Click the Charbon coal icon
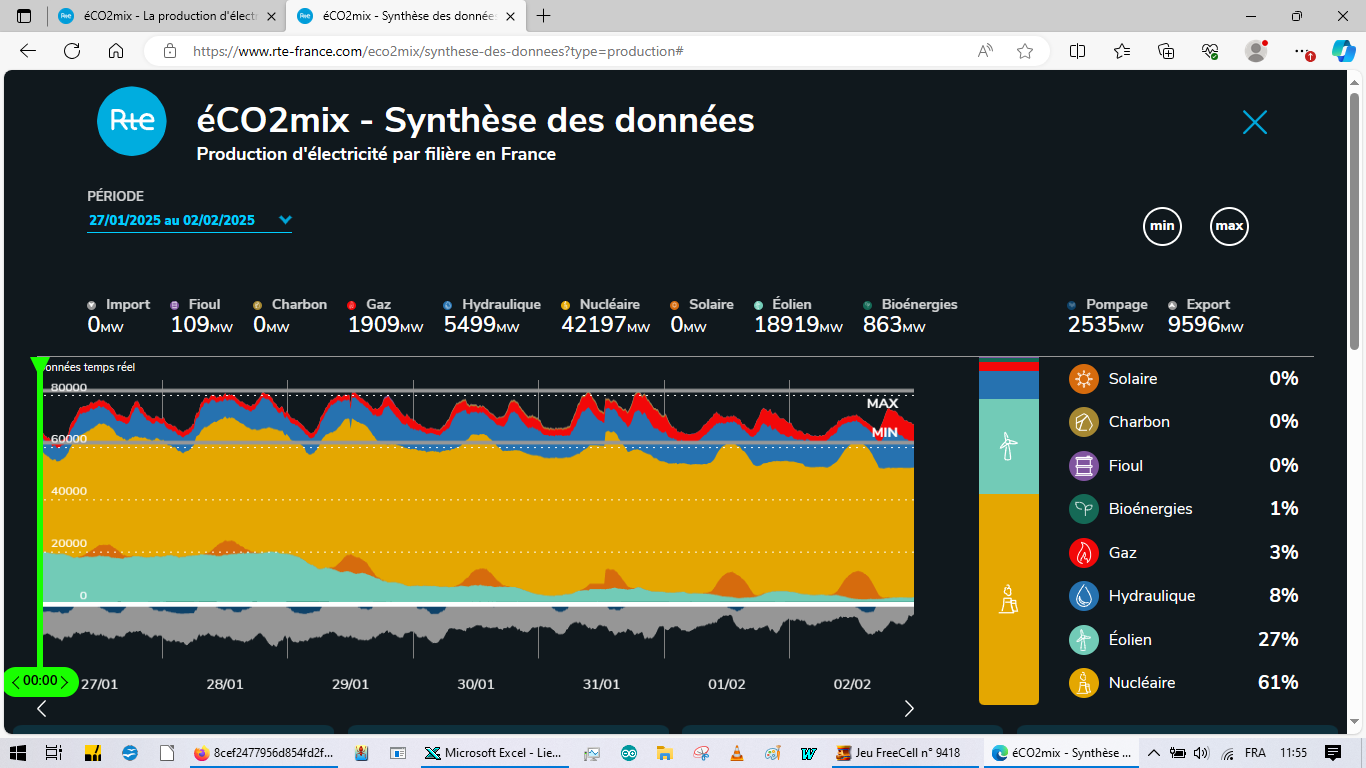1366x768 pixels. [x=1084, y=422]
